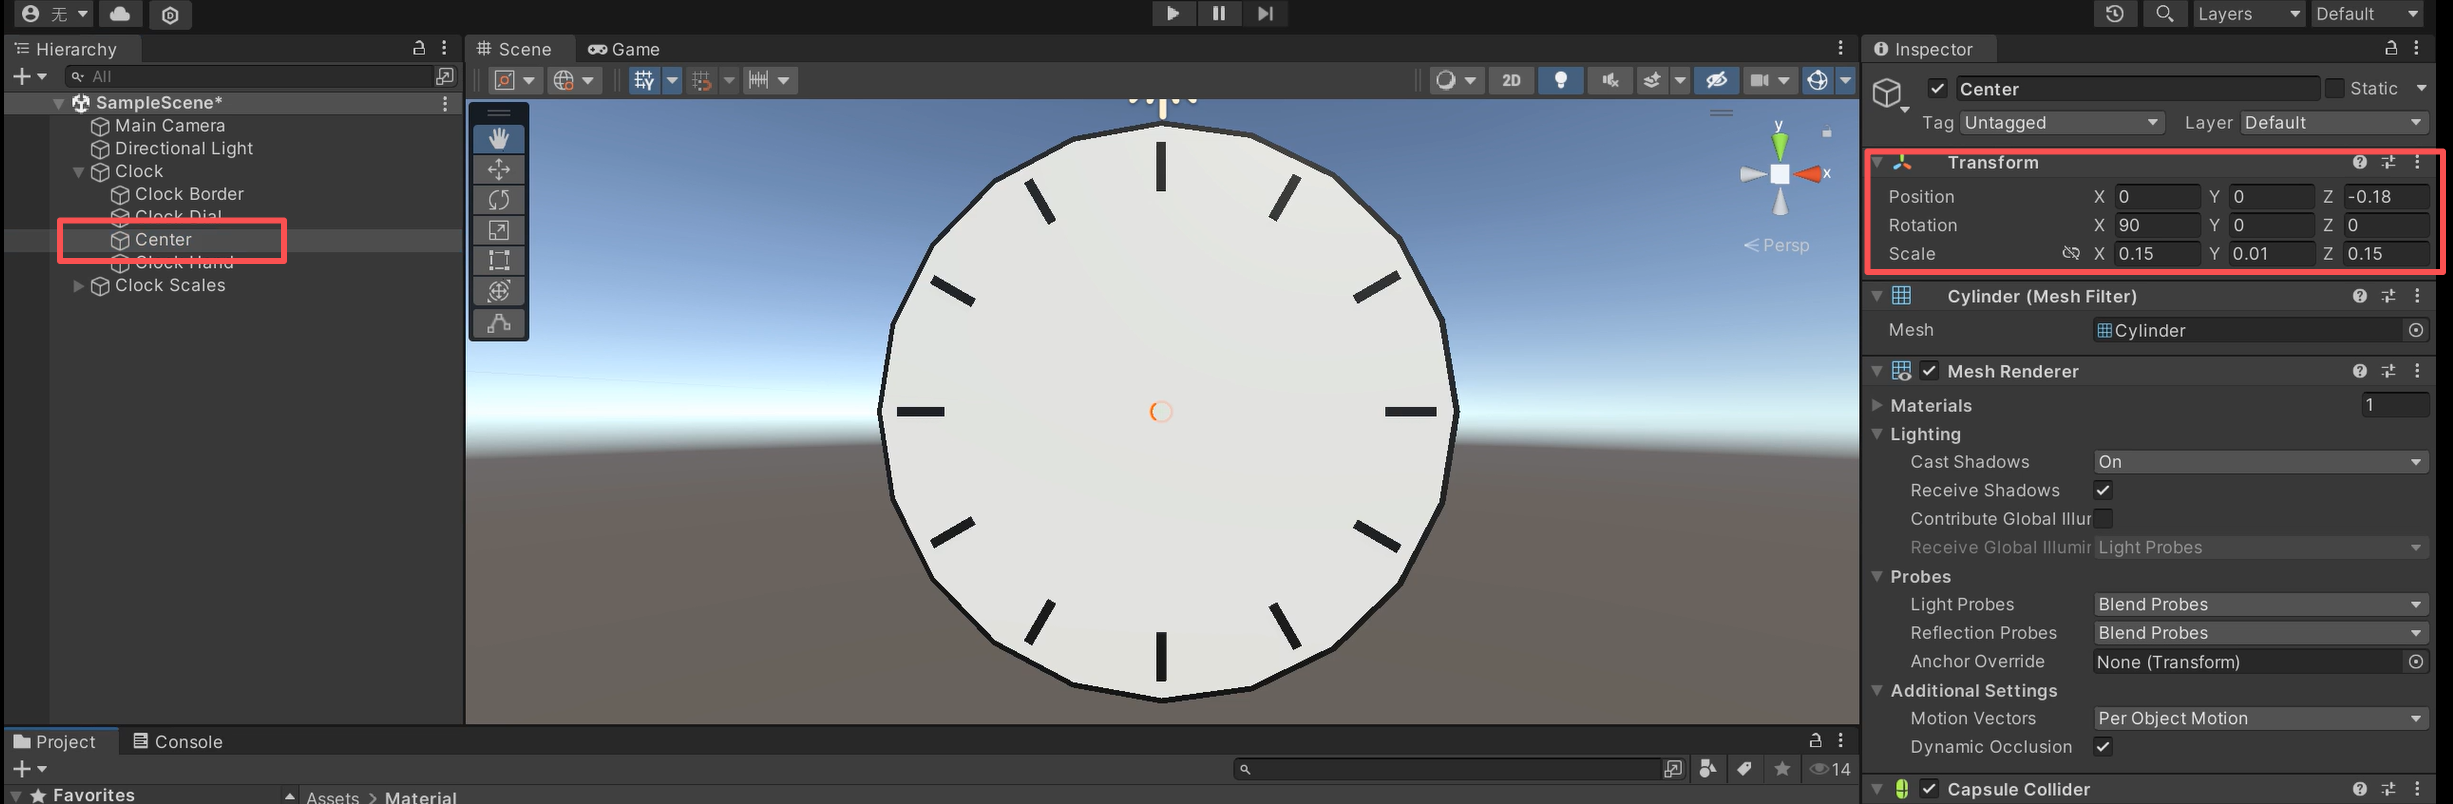Select the Move tool

pyautogui.click(x=499, y=169)
